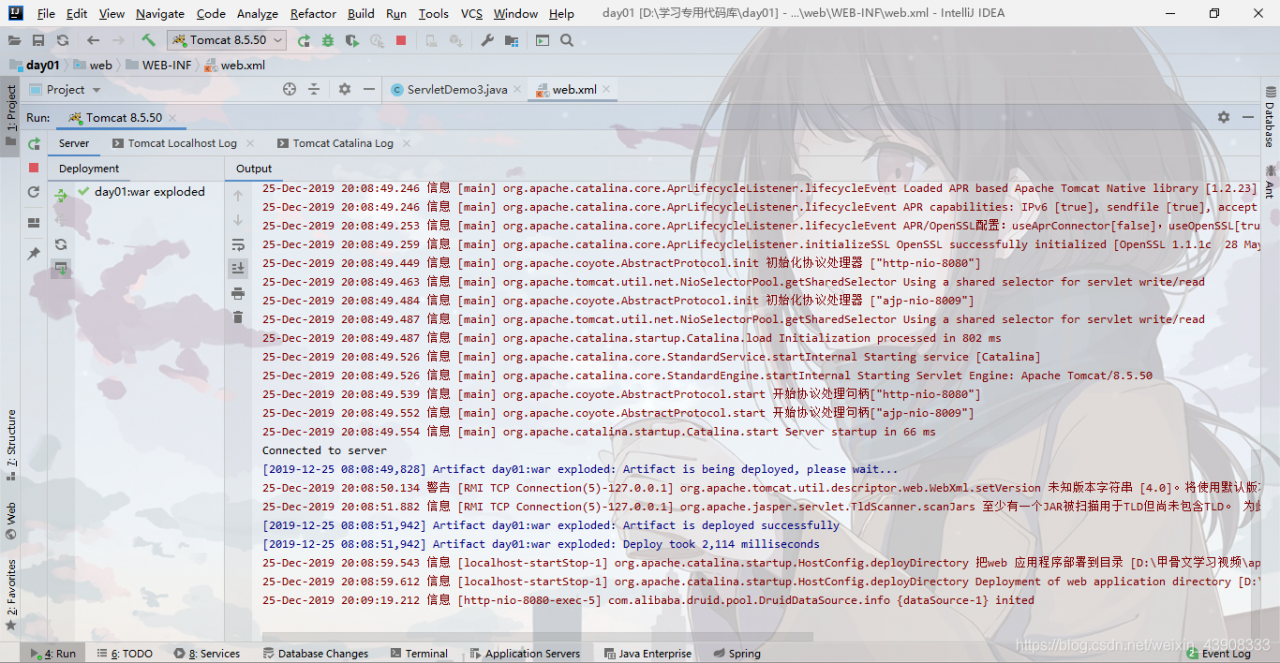Navigate back with the left arrow icon
The width and height of the screenshot is (1280, 663).
click(x=93, y=40)
